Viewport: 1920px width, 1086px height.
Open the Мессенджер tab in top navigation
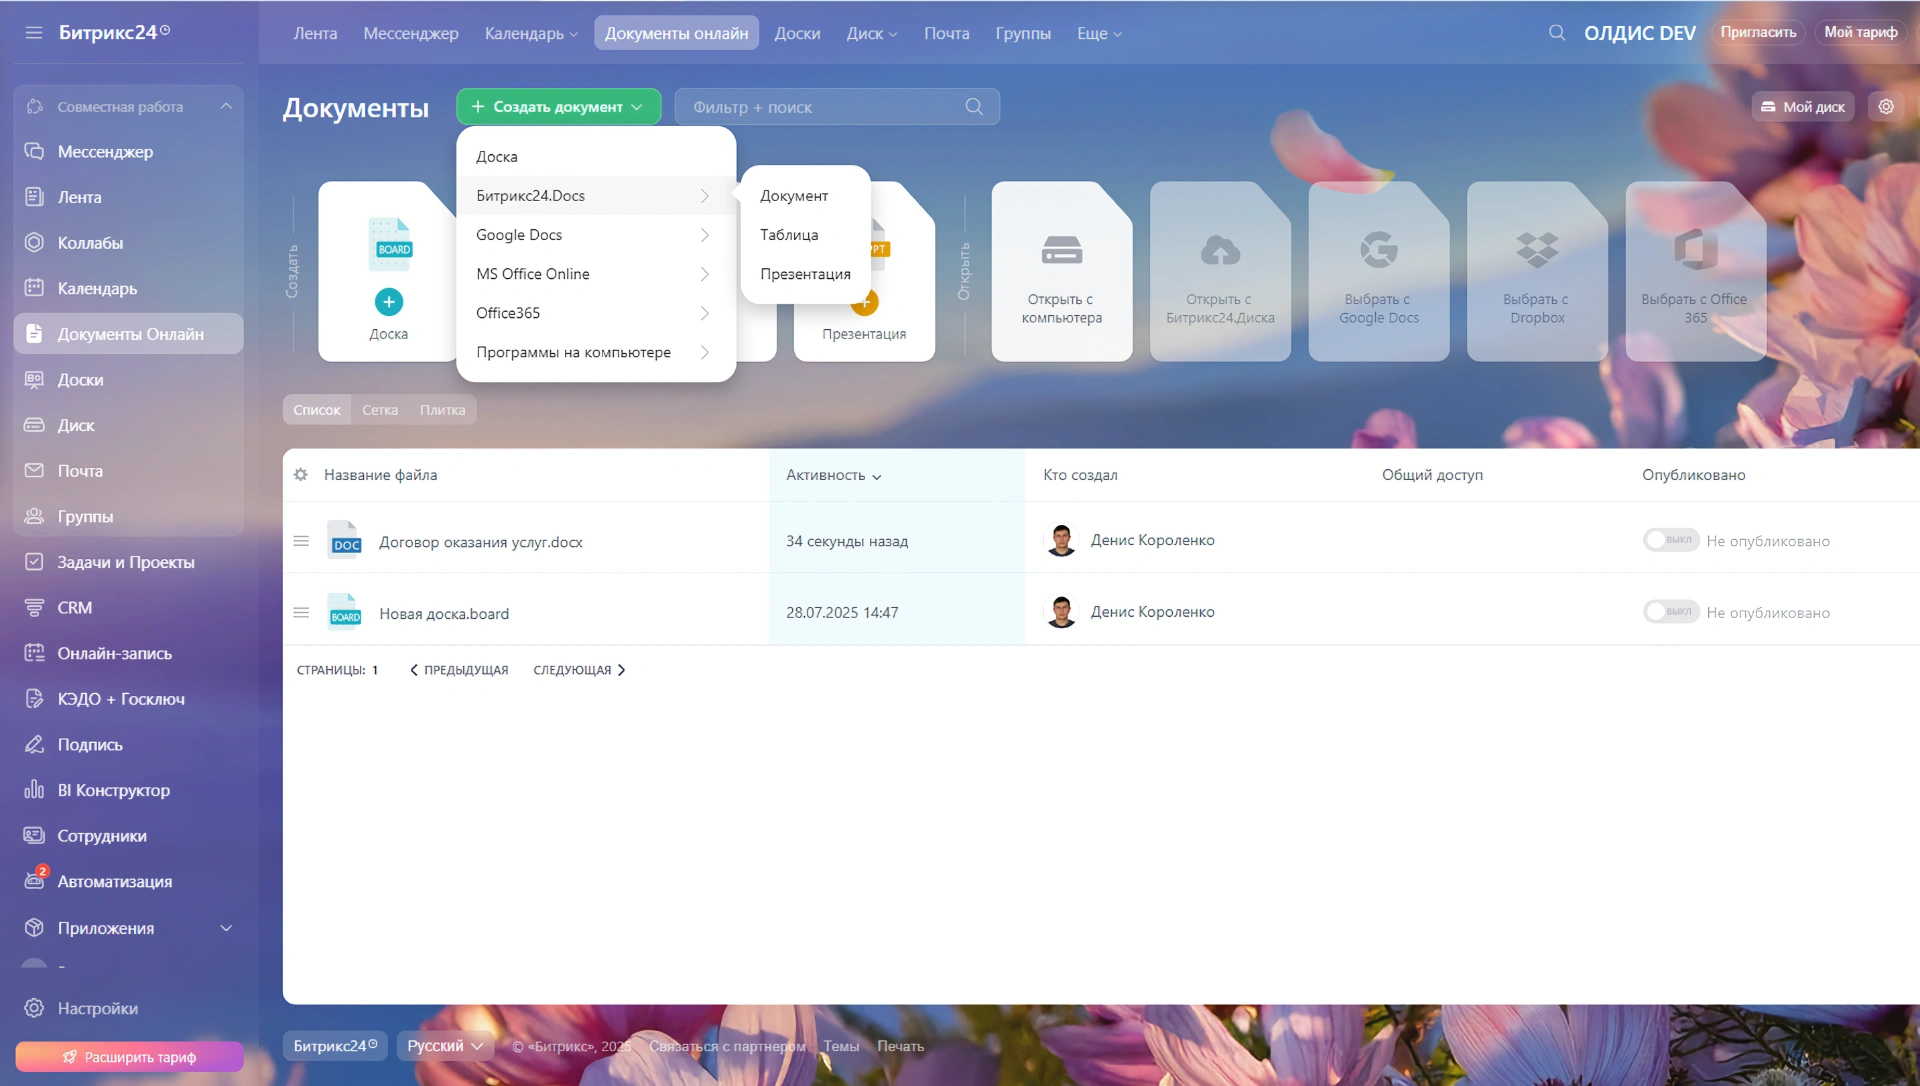click(x=411, y=33)
